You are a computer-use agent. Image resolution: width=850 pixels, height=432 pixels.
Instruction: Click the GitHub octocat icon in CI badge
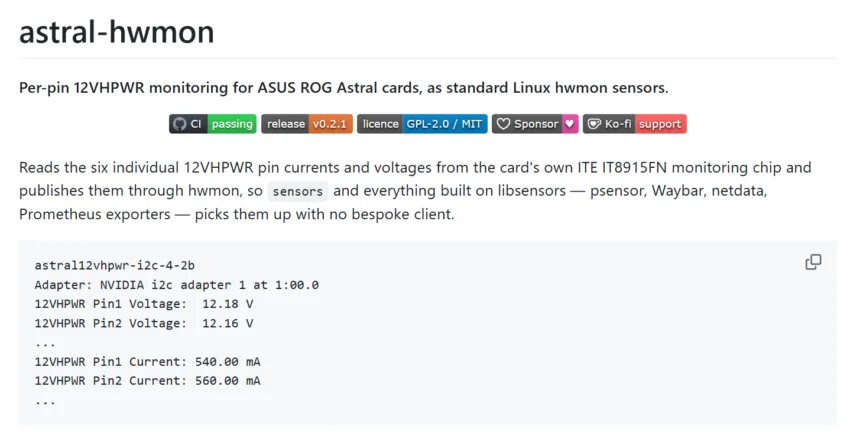click(x=179, y=124)
